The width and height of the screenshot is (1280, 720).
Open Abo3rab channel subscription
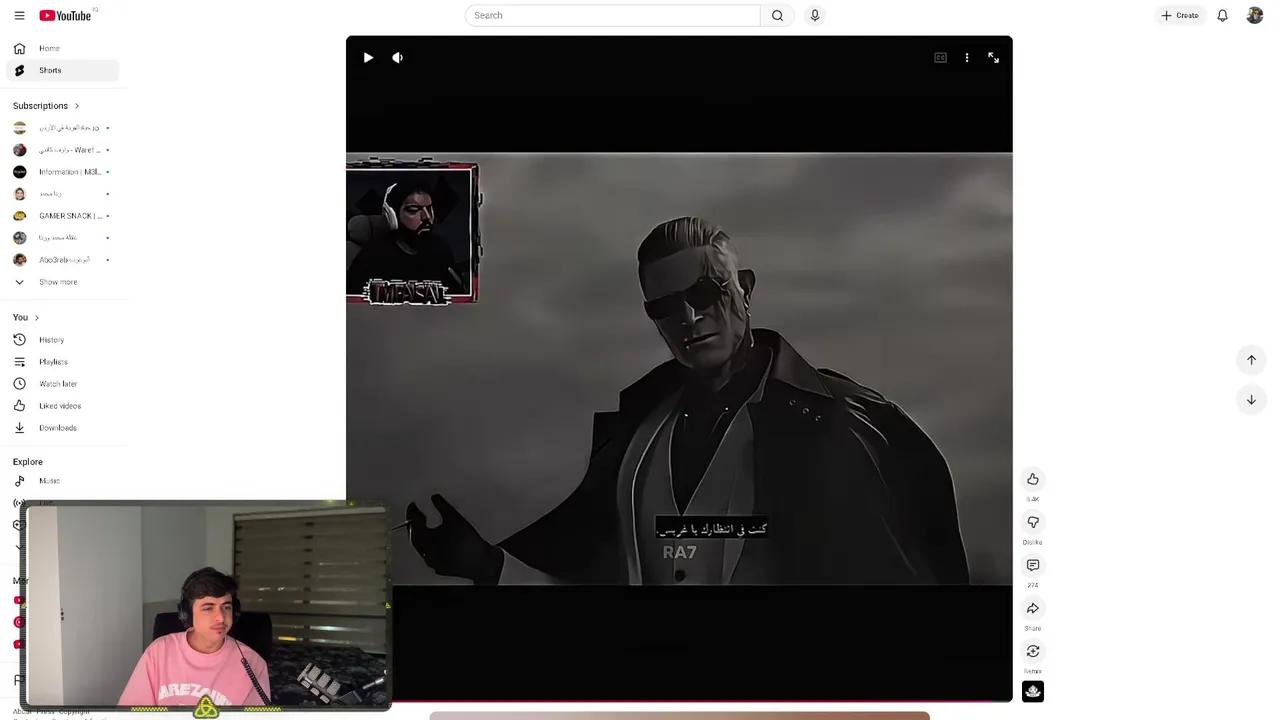63,260
